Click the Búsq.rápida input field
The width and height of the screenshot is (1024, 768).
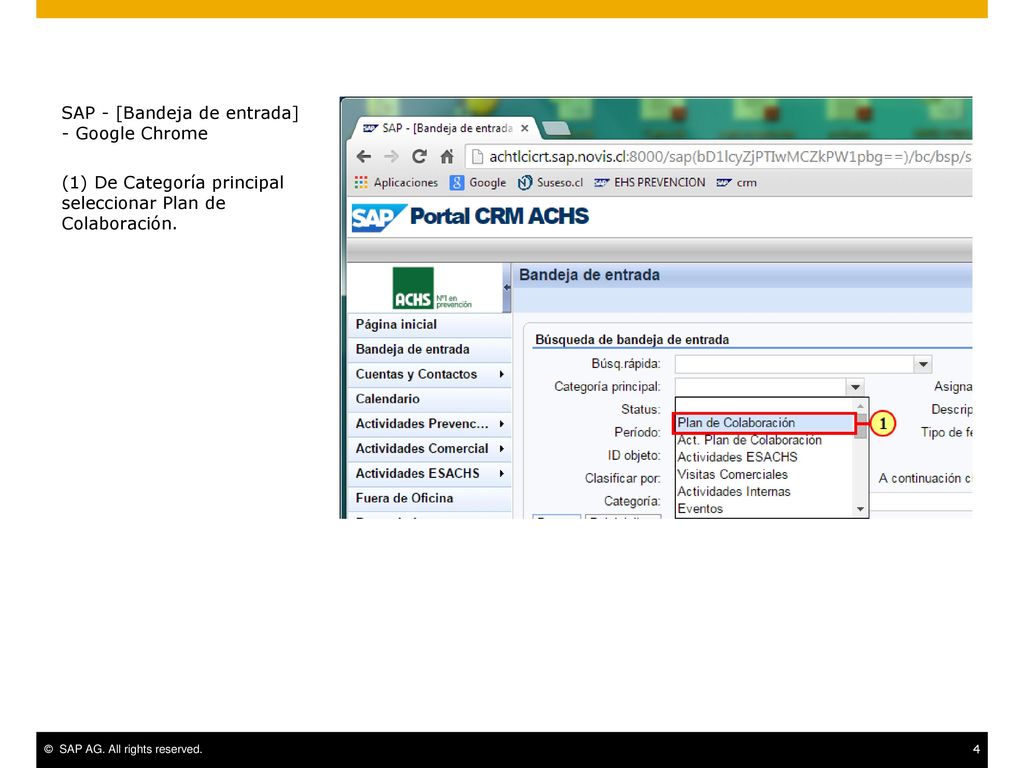pyautogui.click(x=794, y=364)
